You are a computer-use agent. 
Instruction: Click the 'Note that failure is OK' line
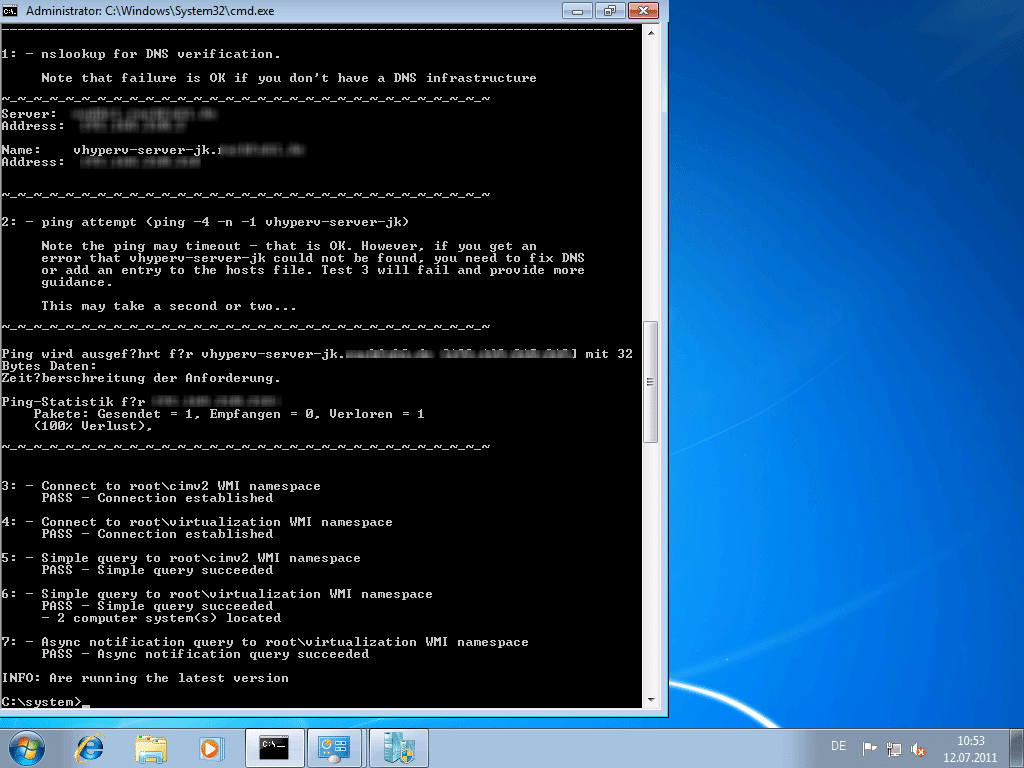click(x=289, y=78)
